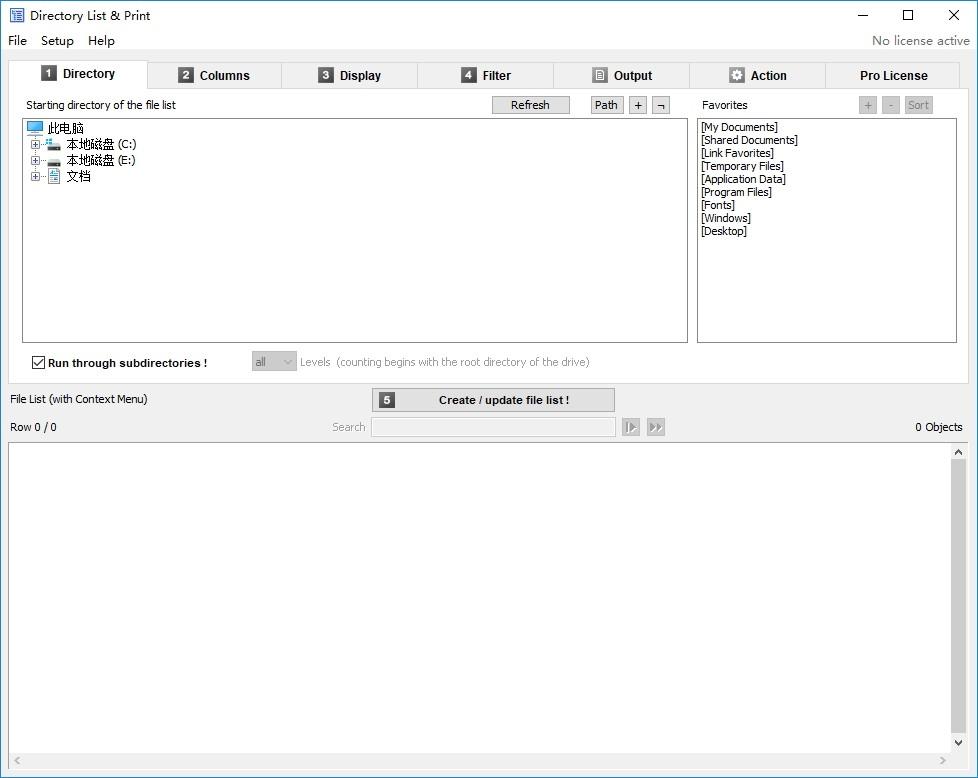Select [Desktop] favorite

[724, 231]
